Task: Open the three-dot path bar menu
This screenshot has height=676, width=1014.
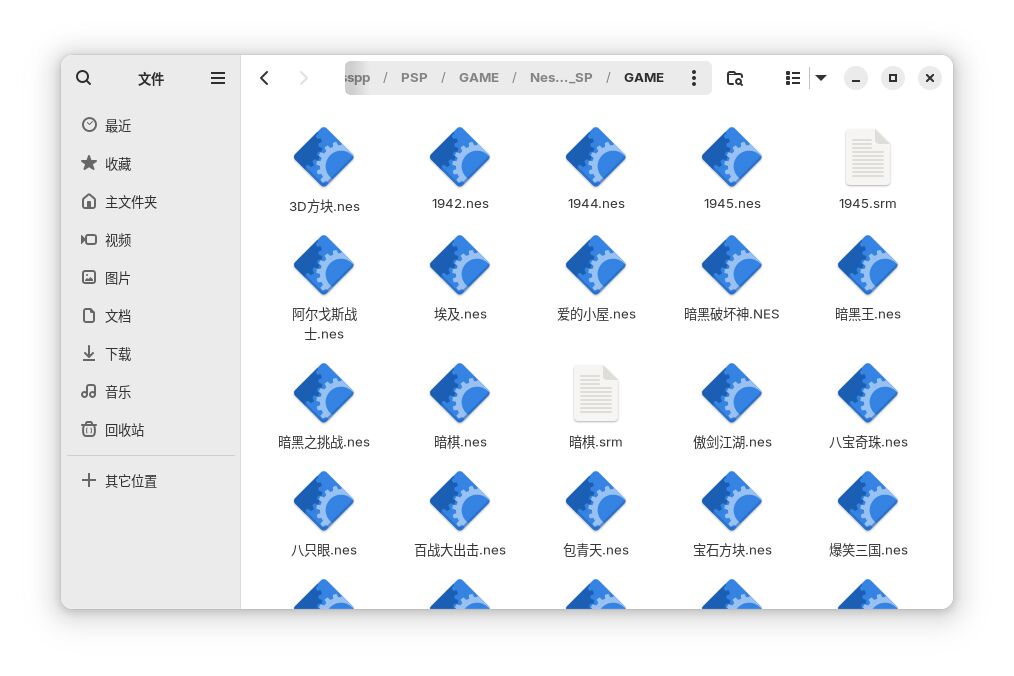Action: pos(694,78)
